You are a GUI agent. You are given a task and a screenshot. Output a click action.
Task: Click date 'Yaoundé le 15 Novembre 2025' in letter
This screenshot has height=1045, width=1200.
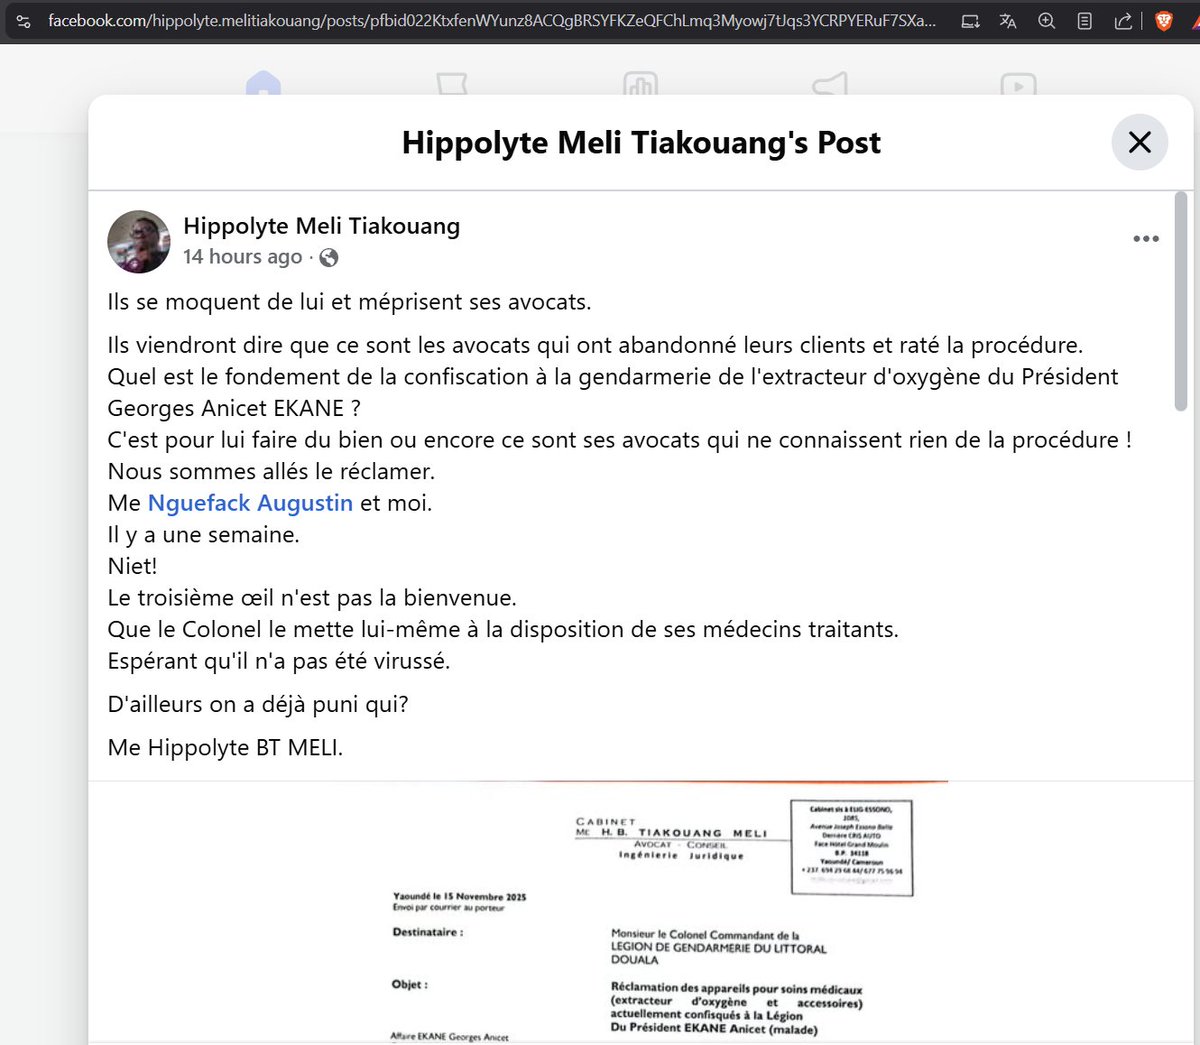[x=459, y=897]
